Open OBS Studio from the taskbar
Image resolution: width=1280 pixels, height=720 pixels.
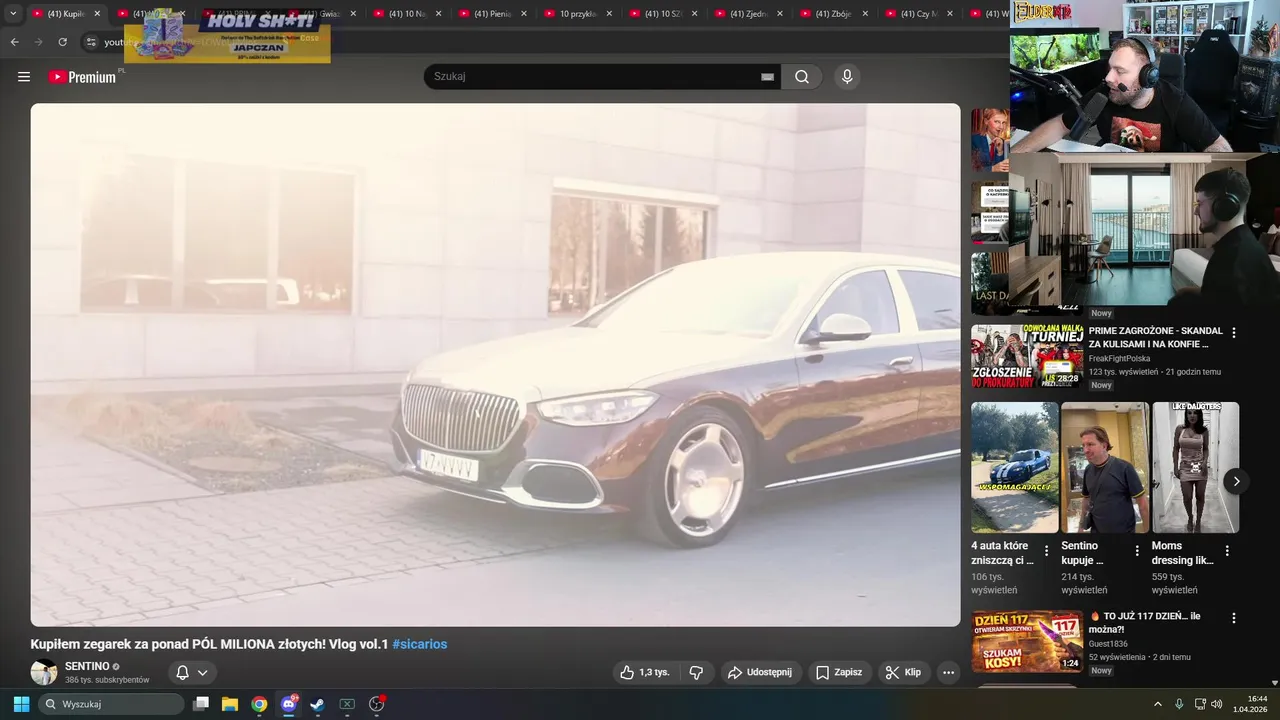(x=377, y=704)
